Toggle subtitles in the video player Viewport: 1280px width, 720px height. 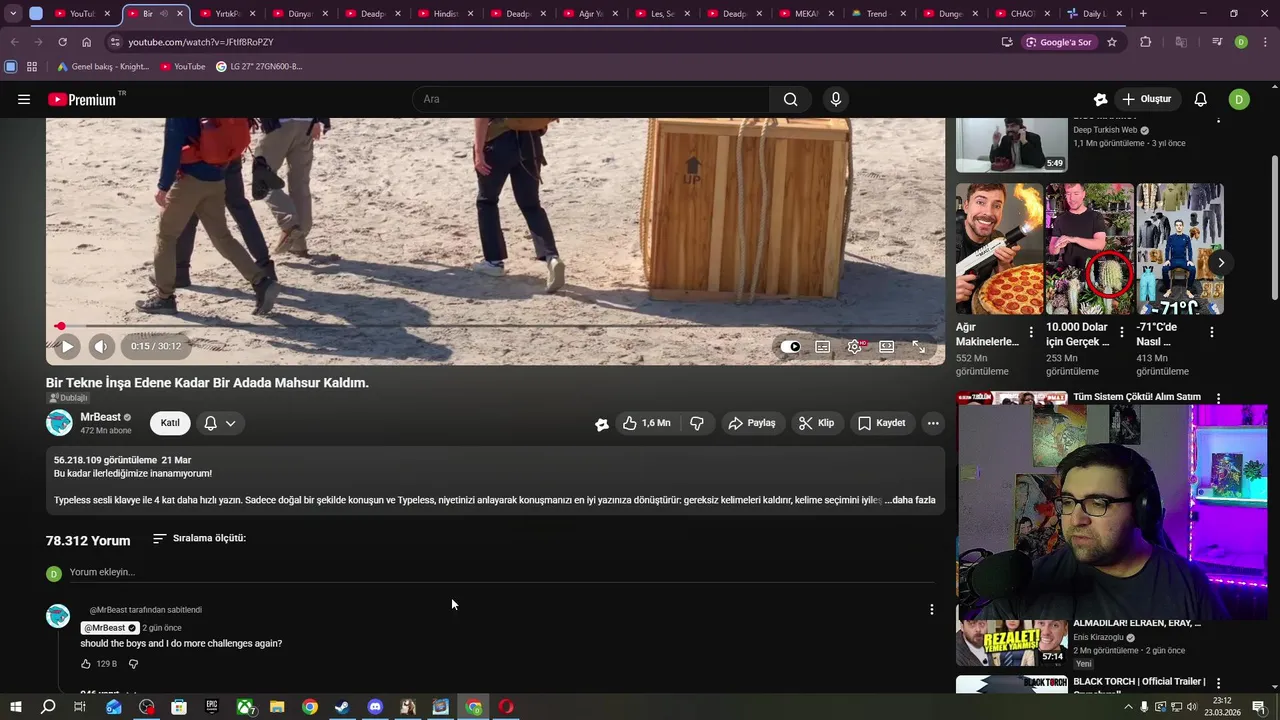click(822, 347)
